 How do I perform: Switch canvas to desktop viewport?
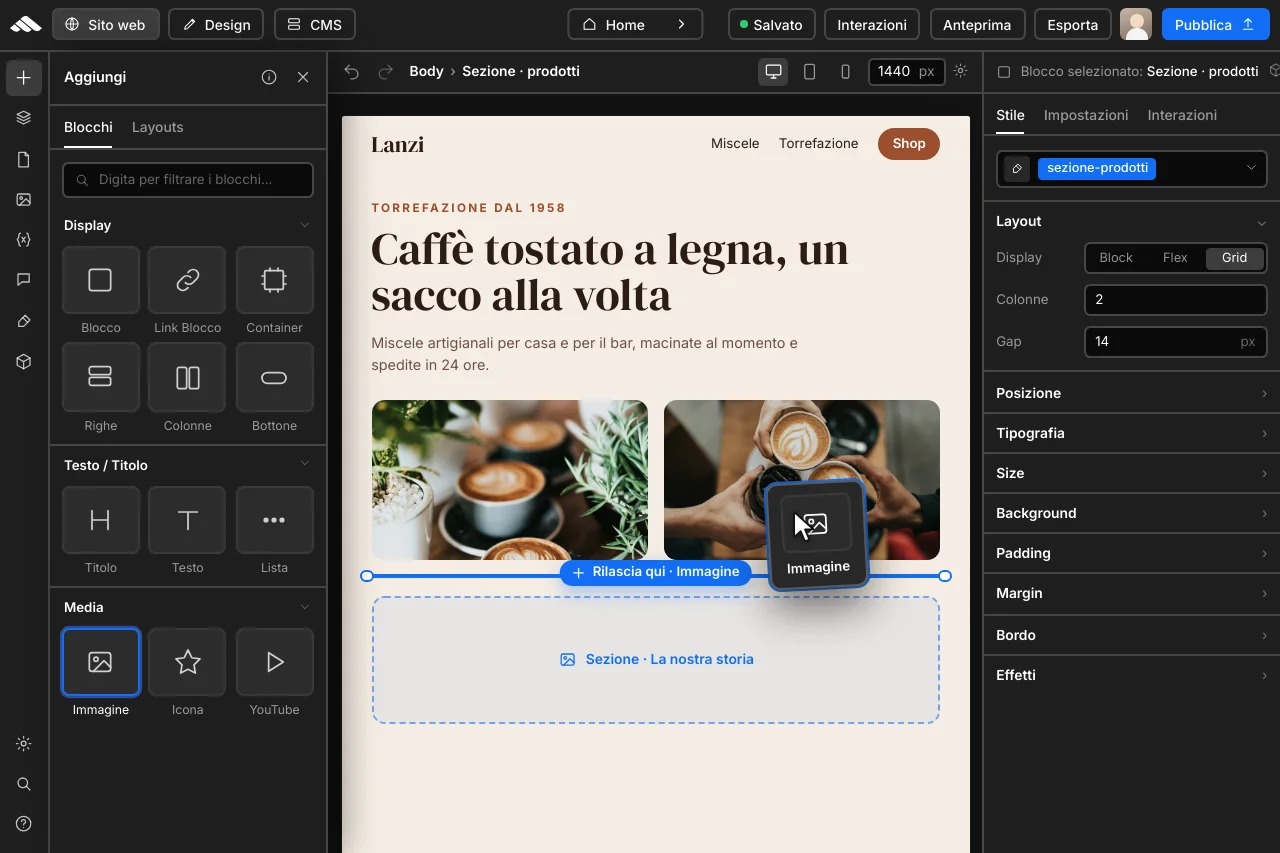(773, 71)
